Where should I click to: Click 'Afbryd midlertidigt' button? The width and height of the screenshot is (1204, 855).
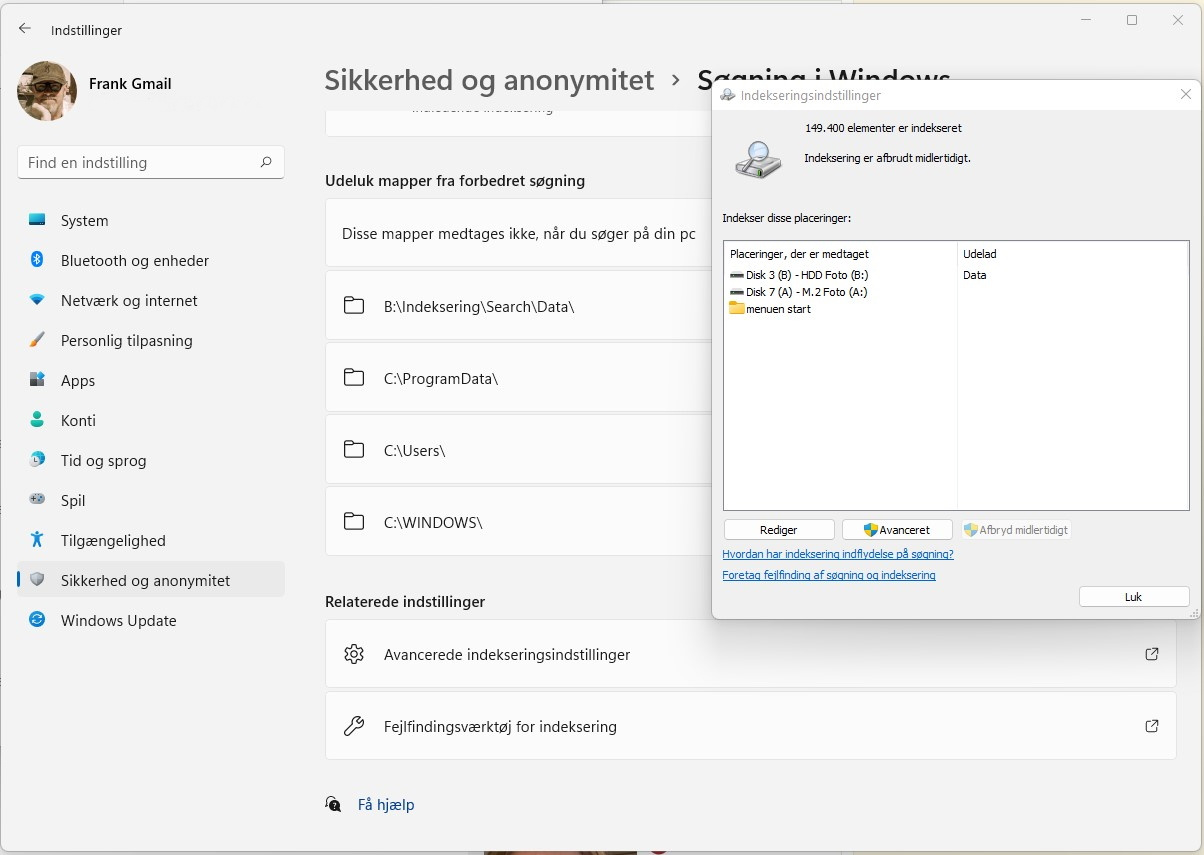tap(1016, 530)
